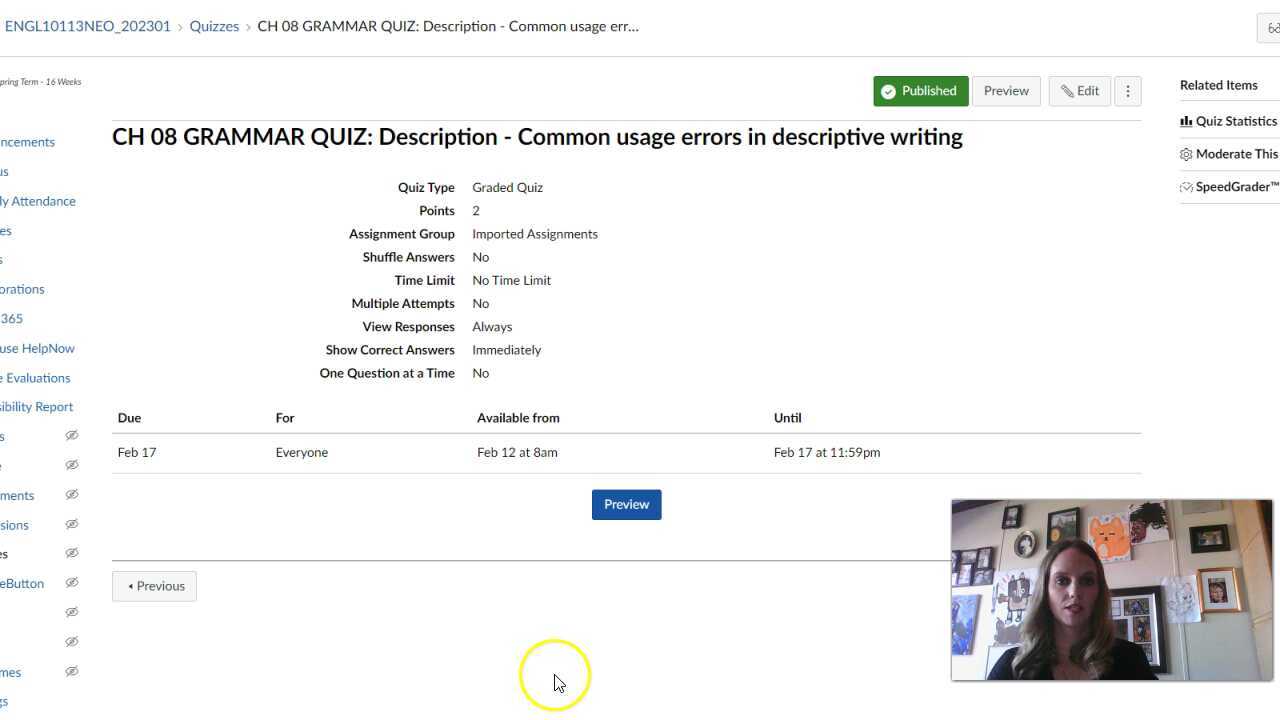This screenshot has height=720, width=1280.
Task: Click the instructor webcam video thumbnail
Action: click(x=1112, y=589)
